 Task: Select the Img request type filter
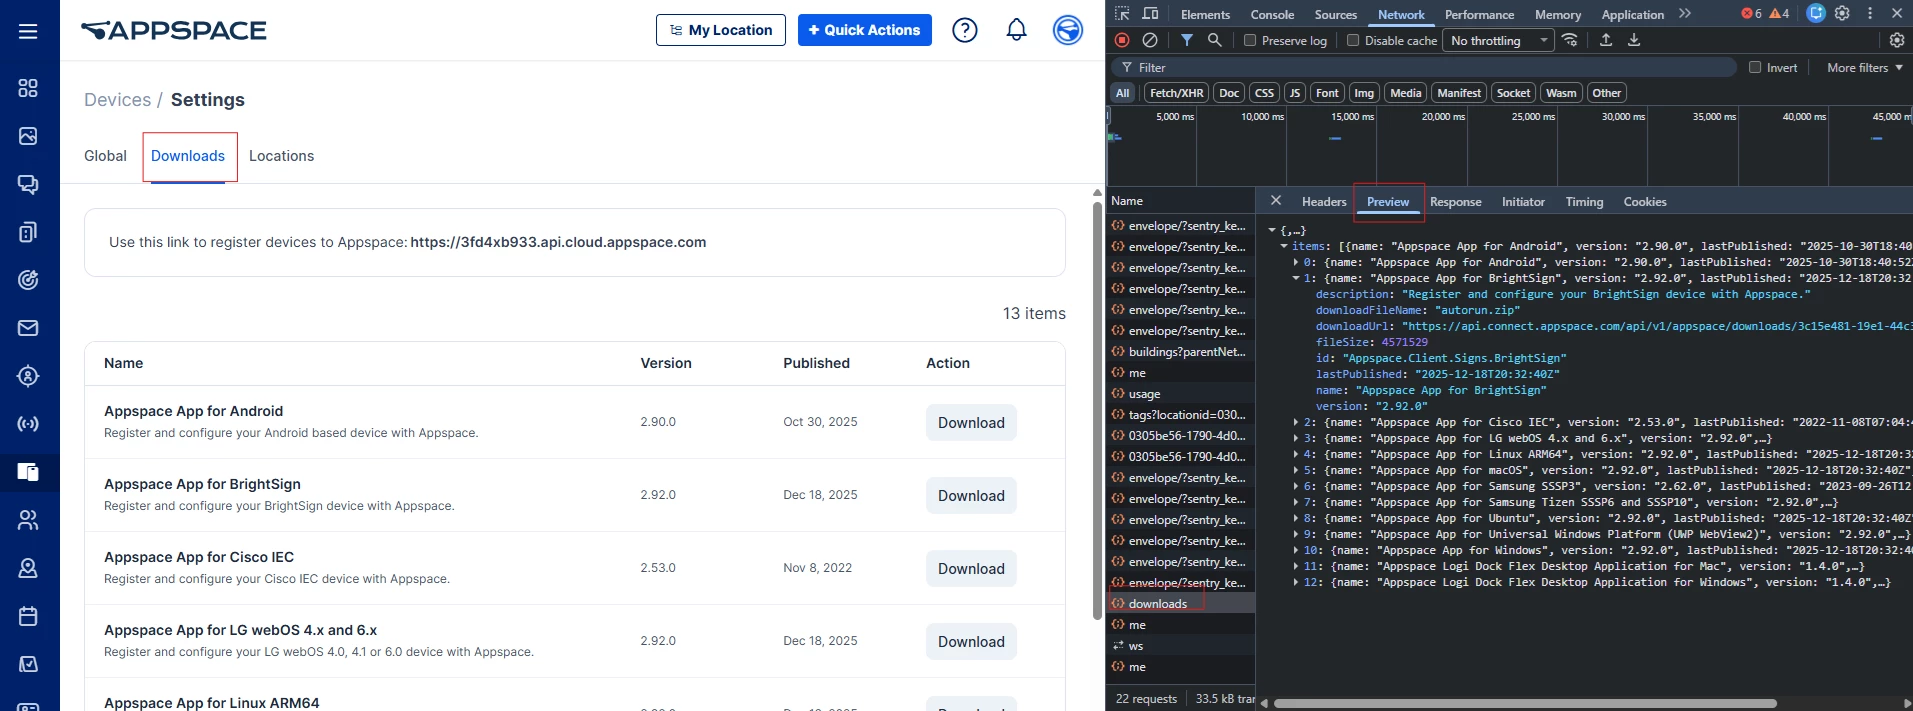coord(1364,93)
